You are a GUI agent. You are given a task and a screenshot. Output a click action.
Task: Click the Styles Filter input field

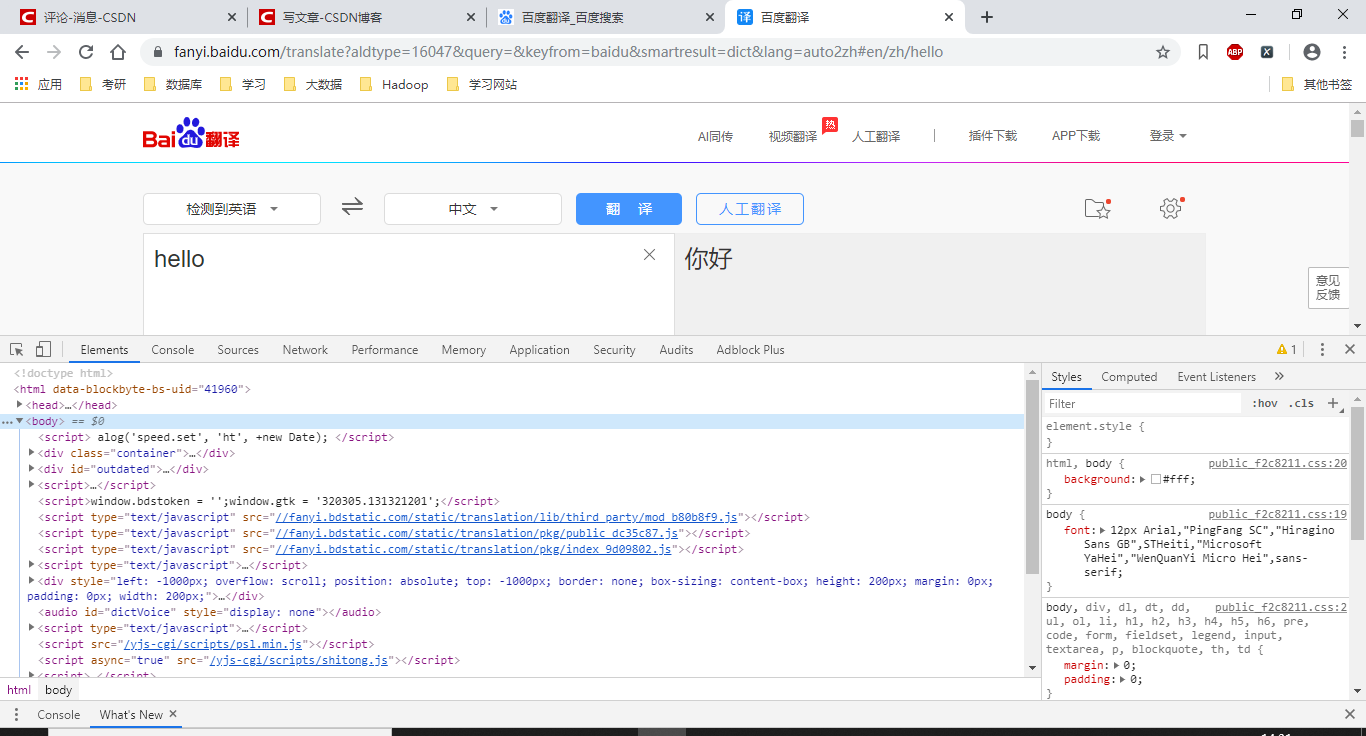tap(1143, 403)
